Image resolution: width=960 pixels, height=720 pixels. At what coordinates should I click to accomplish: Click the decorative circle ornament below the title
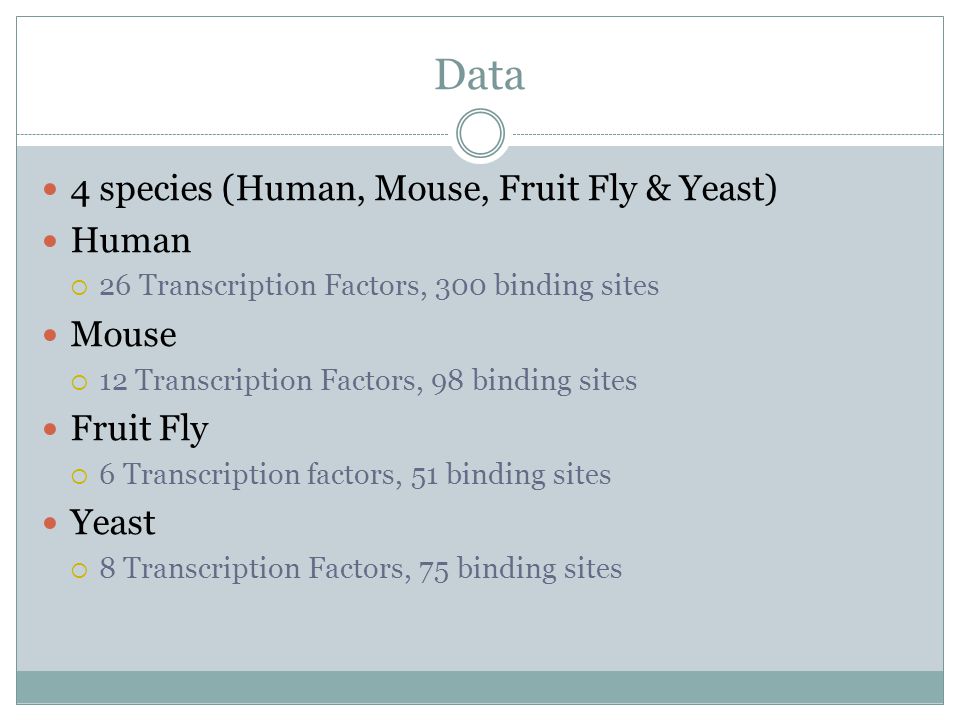click(x=481, y=133)
